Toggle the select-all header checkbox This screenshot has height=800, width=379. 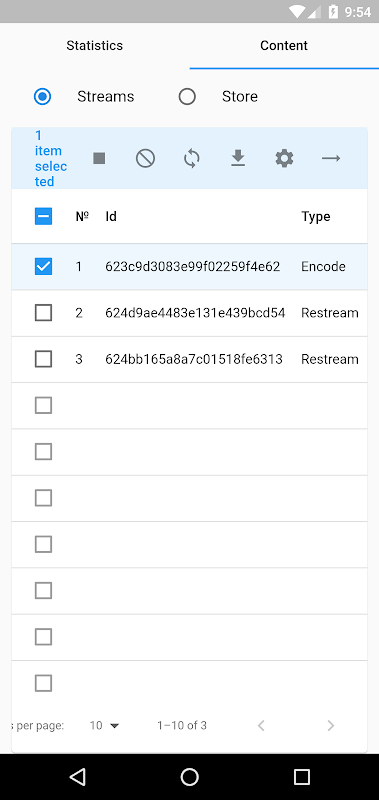pos(43,216)
